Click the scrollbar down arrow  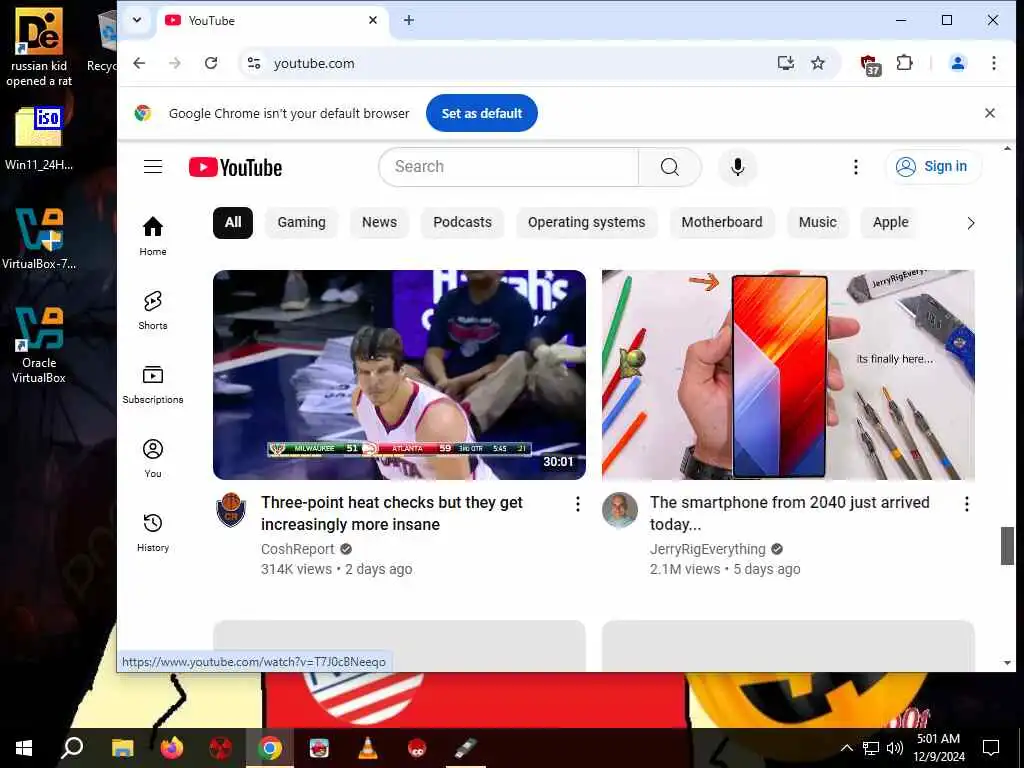point(1007,663)
